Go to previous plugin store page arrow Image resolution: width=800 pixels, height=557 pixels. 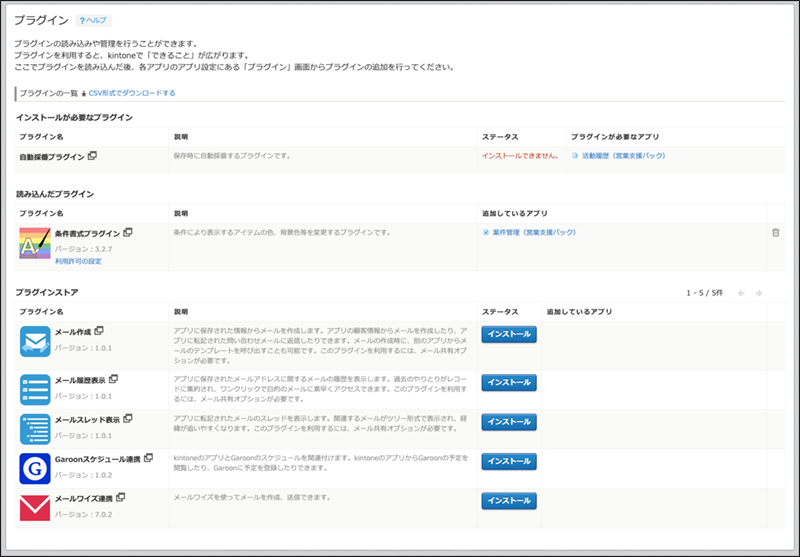(x=741, y=293)
